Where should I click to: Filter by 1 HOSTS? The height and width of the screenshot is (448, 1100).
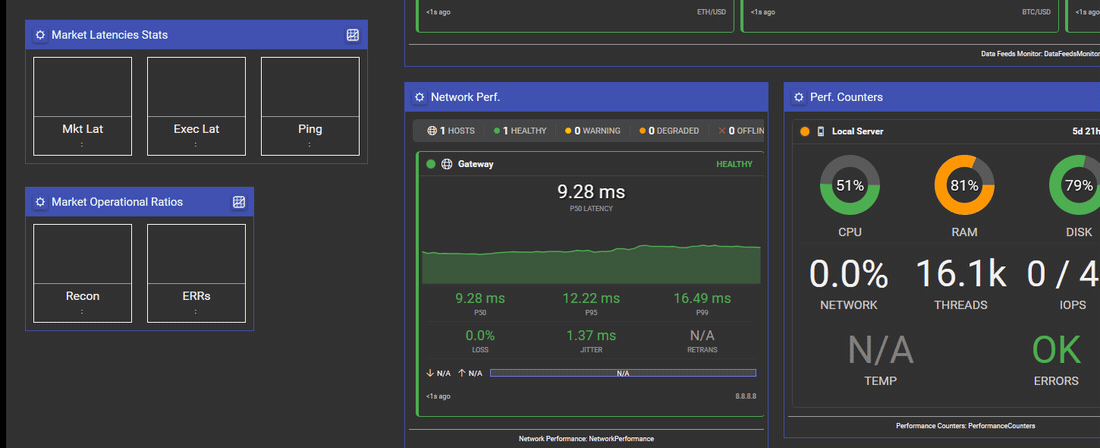452,130
